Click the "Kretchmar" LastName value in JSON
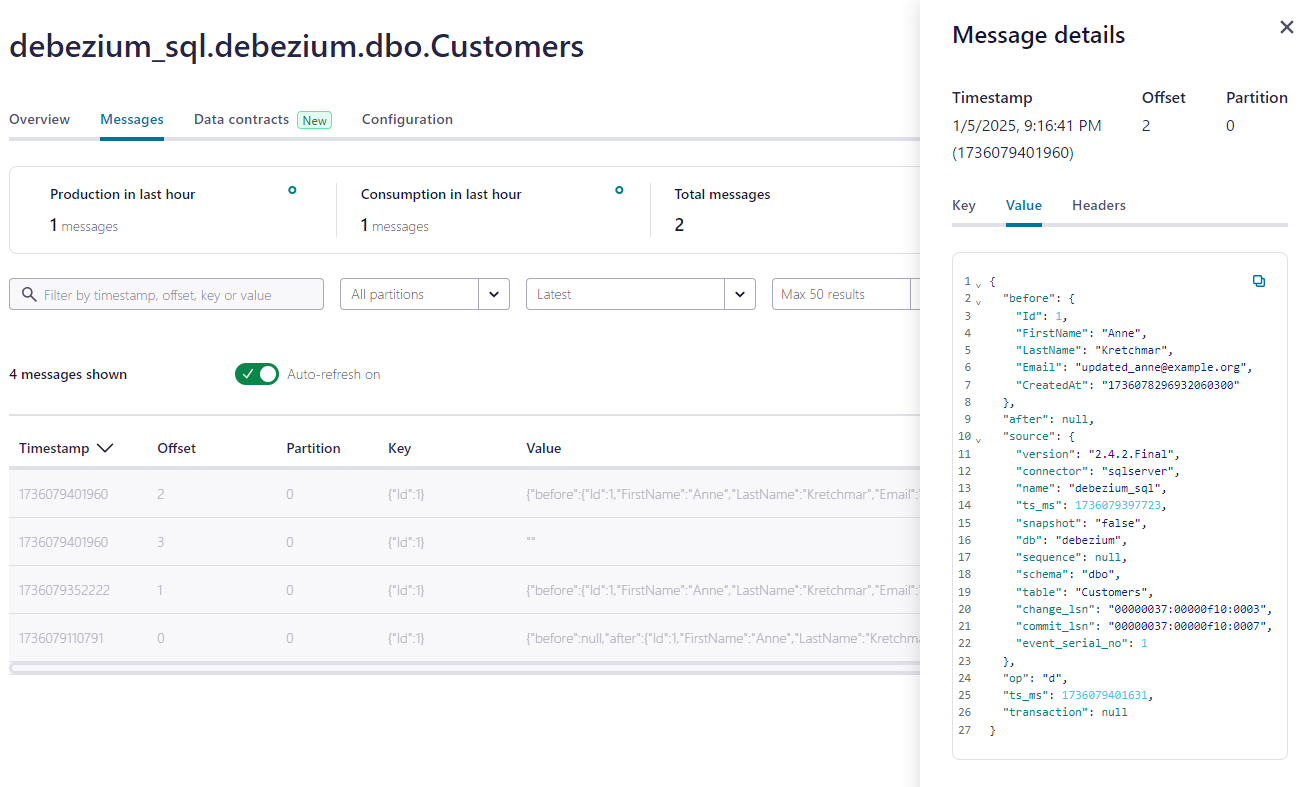 pos(1129,350)
